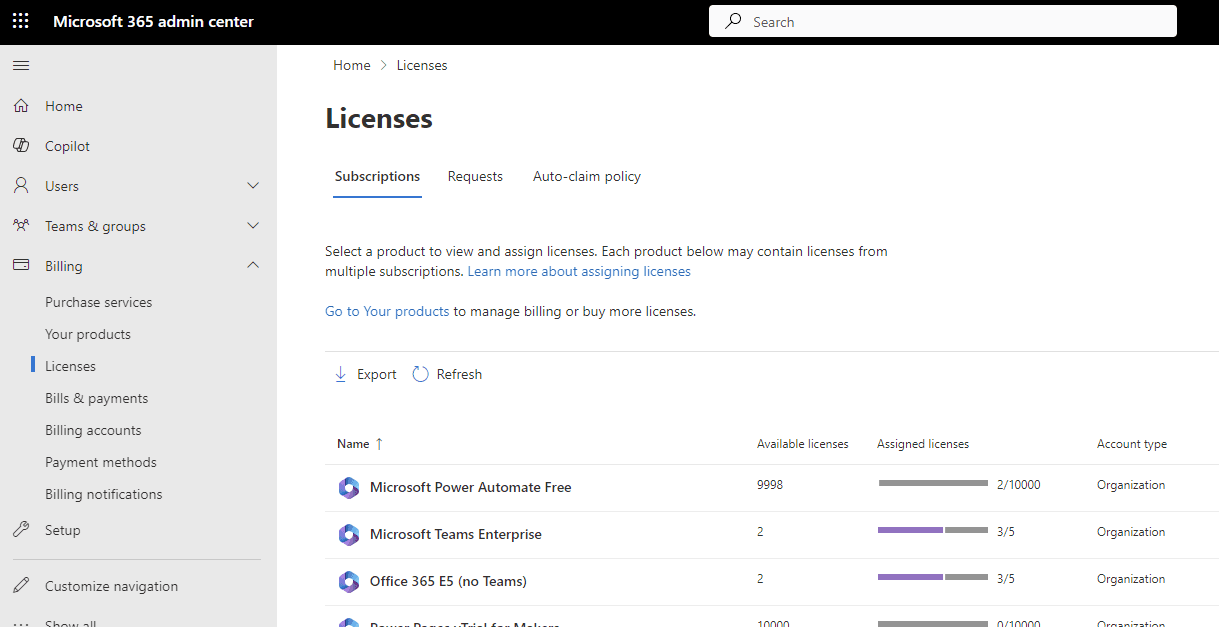1219x627 pixels.
Task: Open Microsoft Power Automate Free product
Action: (x=471, y=487)
